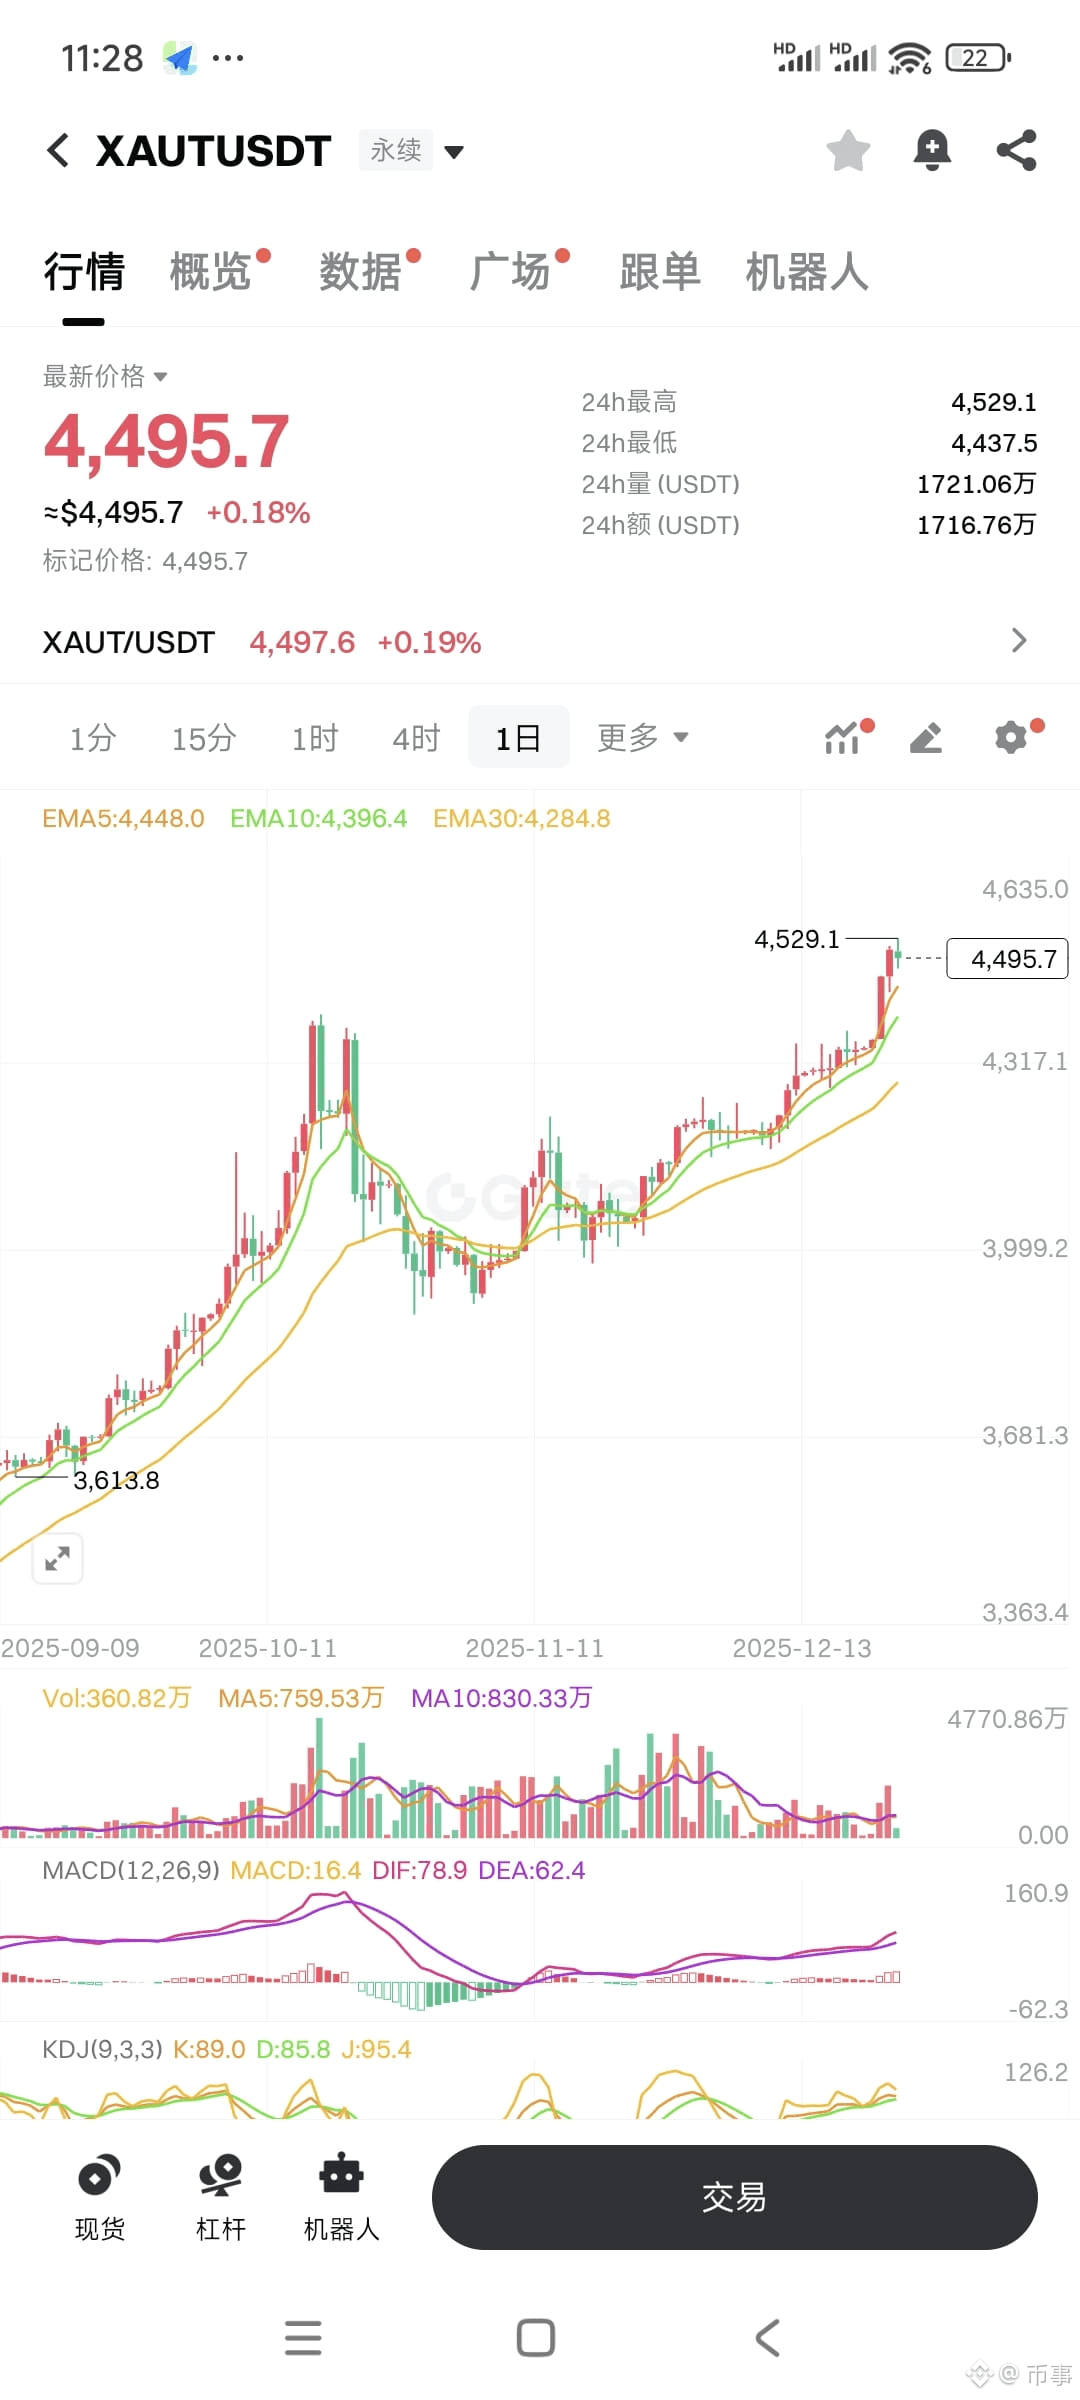Screen dimensions: 1080x2400
Task: Tap the EMA30:4,284.8 indicator label
Action: 521,818
